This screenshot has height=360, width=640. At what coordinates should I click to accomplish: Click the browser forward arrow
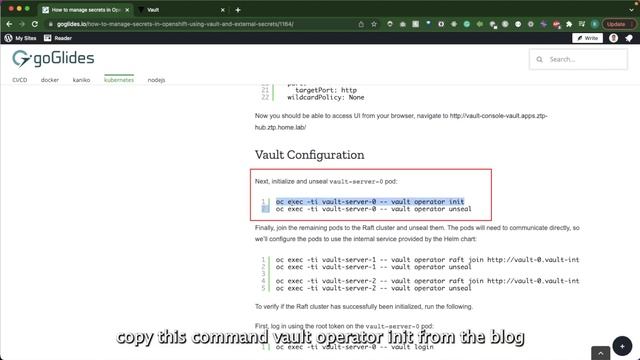(x=22, y=24)
